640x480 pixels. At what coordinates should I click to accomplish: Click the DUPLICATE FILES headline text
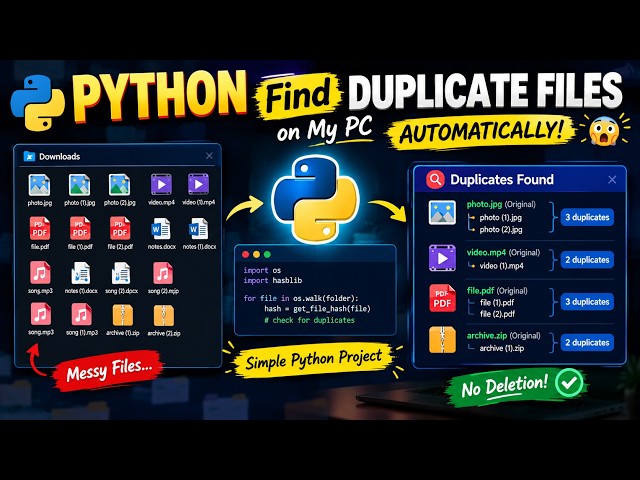(485, 91)
